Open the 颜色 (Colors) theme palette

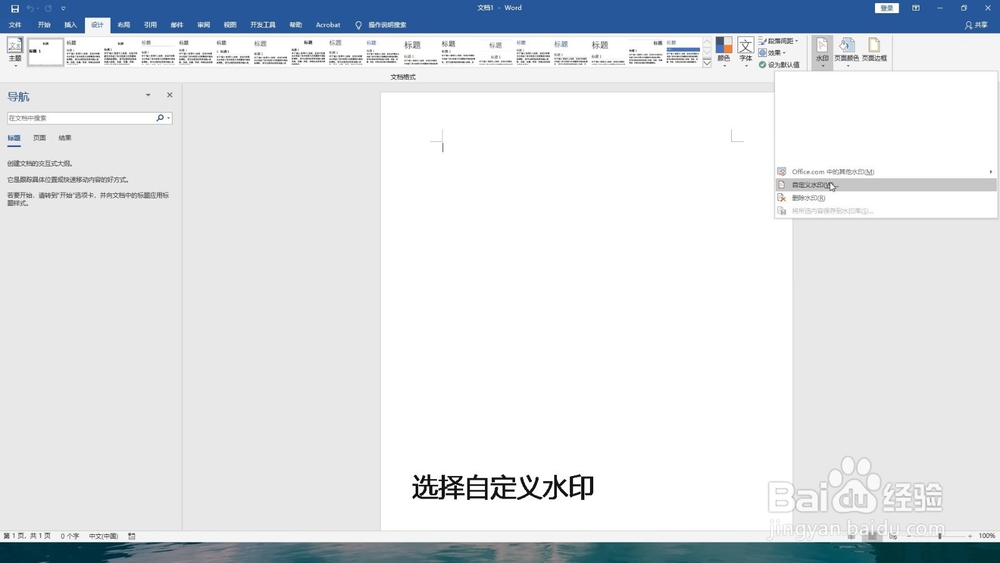point(724,52)
